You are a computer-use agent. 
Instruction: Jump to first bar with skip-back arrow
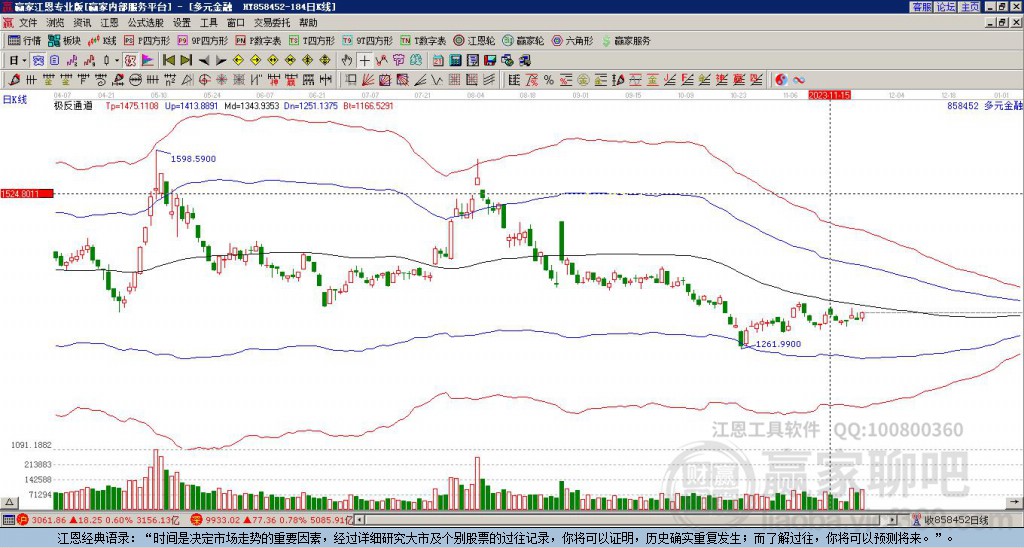point(169,60)
